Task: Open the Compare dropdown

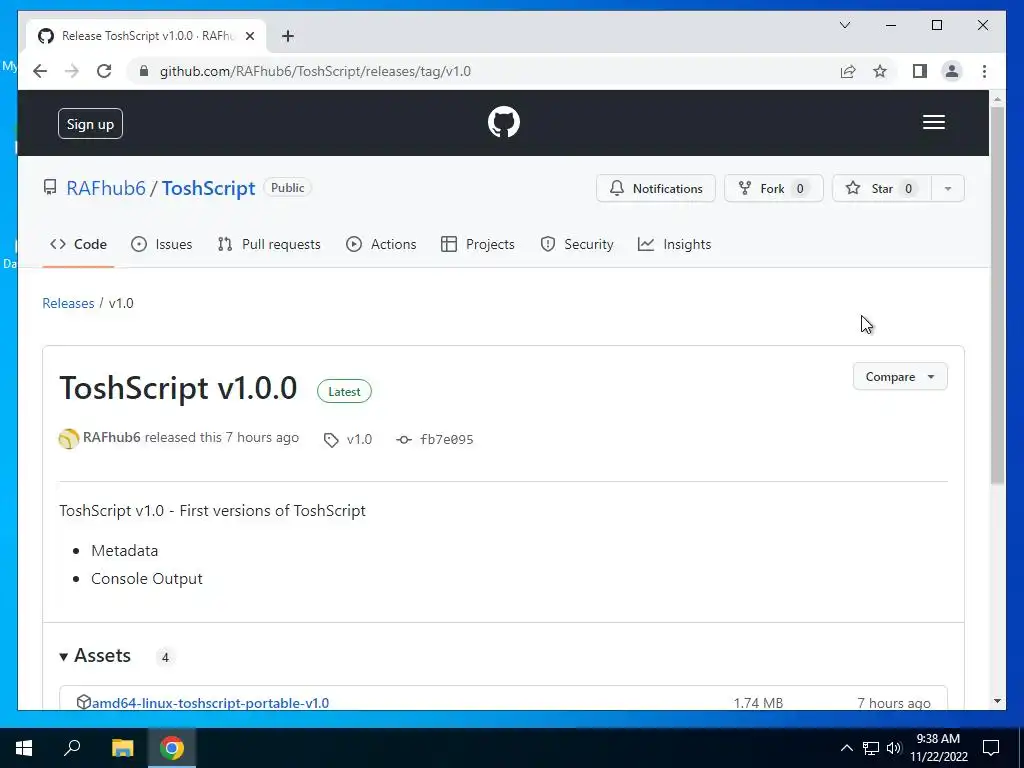Action: [x=900, y=377]
